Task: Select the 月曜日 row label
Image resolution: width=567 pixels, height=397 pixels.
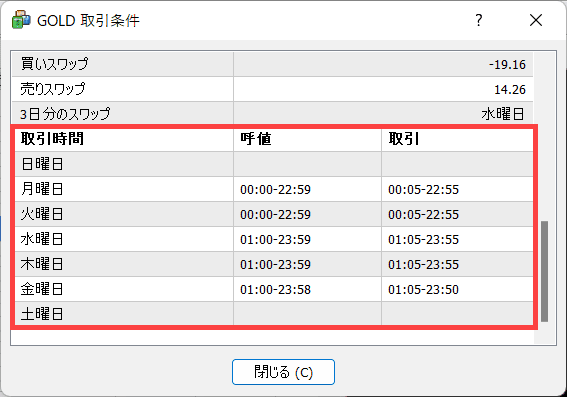Action: pyautogui.click(x=42, y=189)
